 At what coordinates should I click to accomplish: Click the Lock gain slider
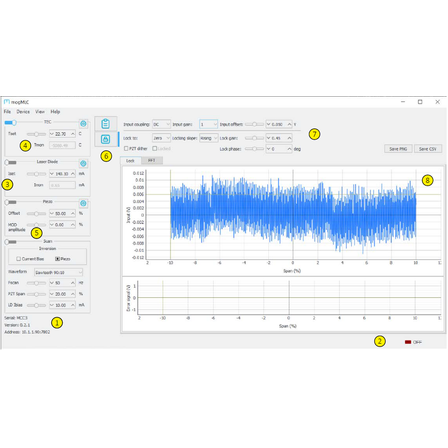pyautogui.click(x=254, y=138)
